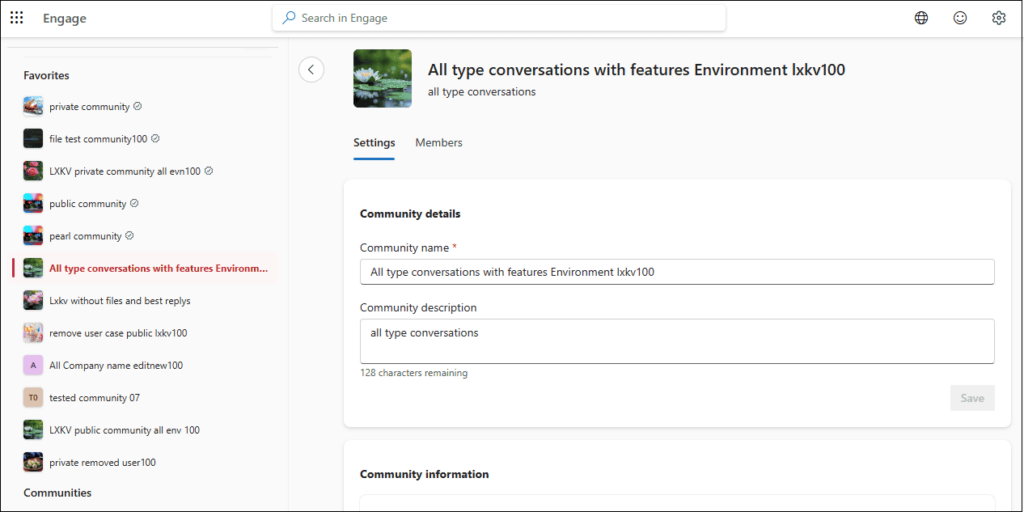This screenshot has height=512, width=1024.
Task: Open 'LXKV public community all env 100'
Action: pos(125,430)
